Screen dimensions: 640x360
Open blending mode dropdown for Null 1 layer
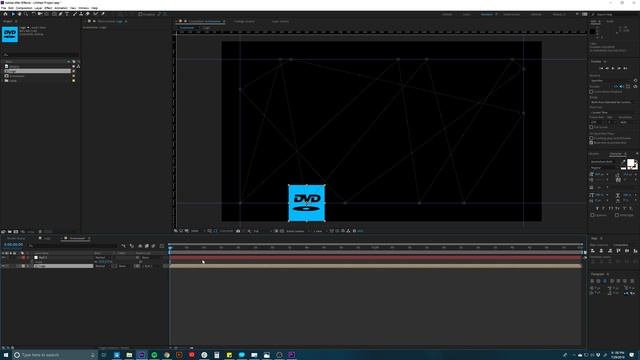(103, 258)
